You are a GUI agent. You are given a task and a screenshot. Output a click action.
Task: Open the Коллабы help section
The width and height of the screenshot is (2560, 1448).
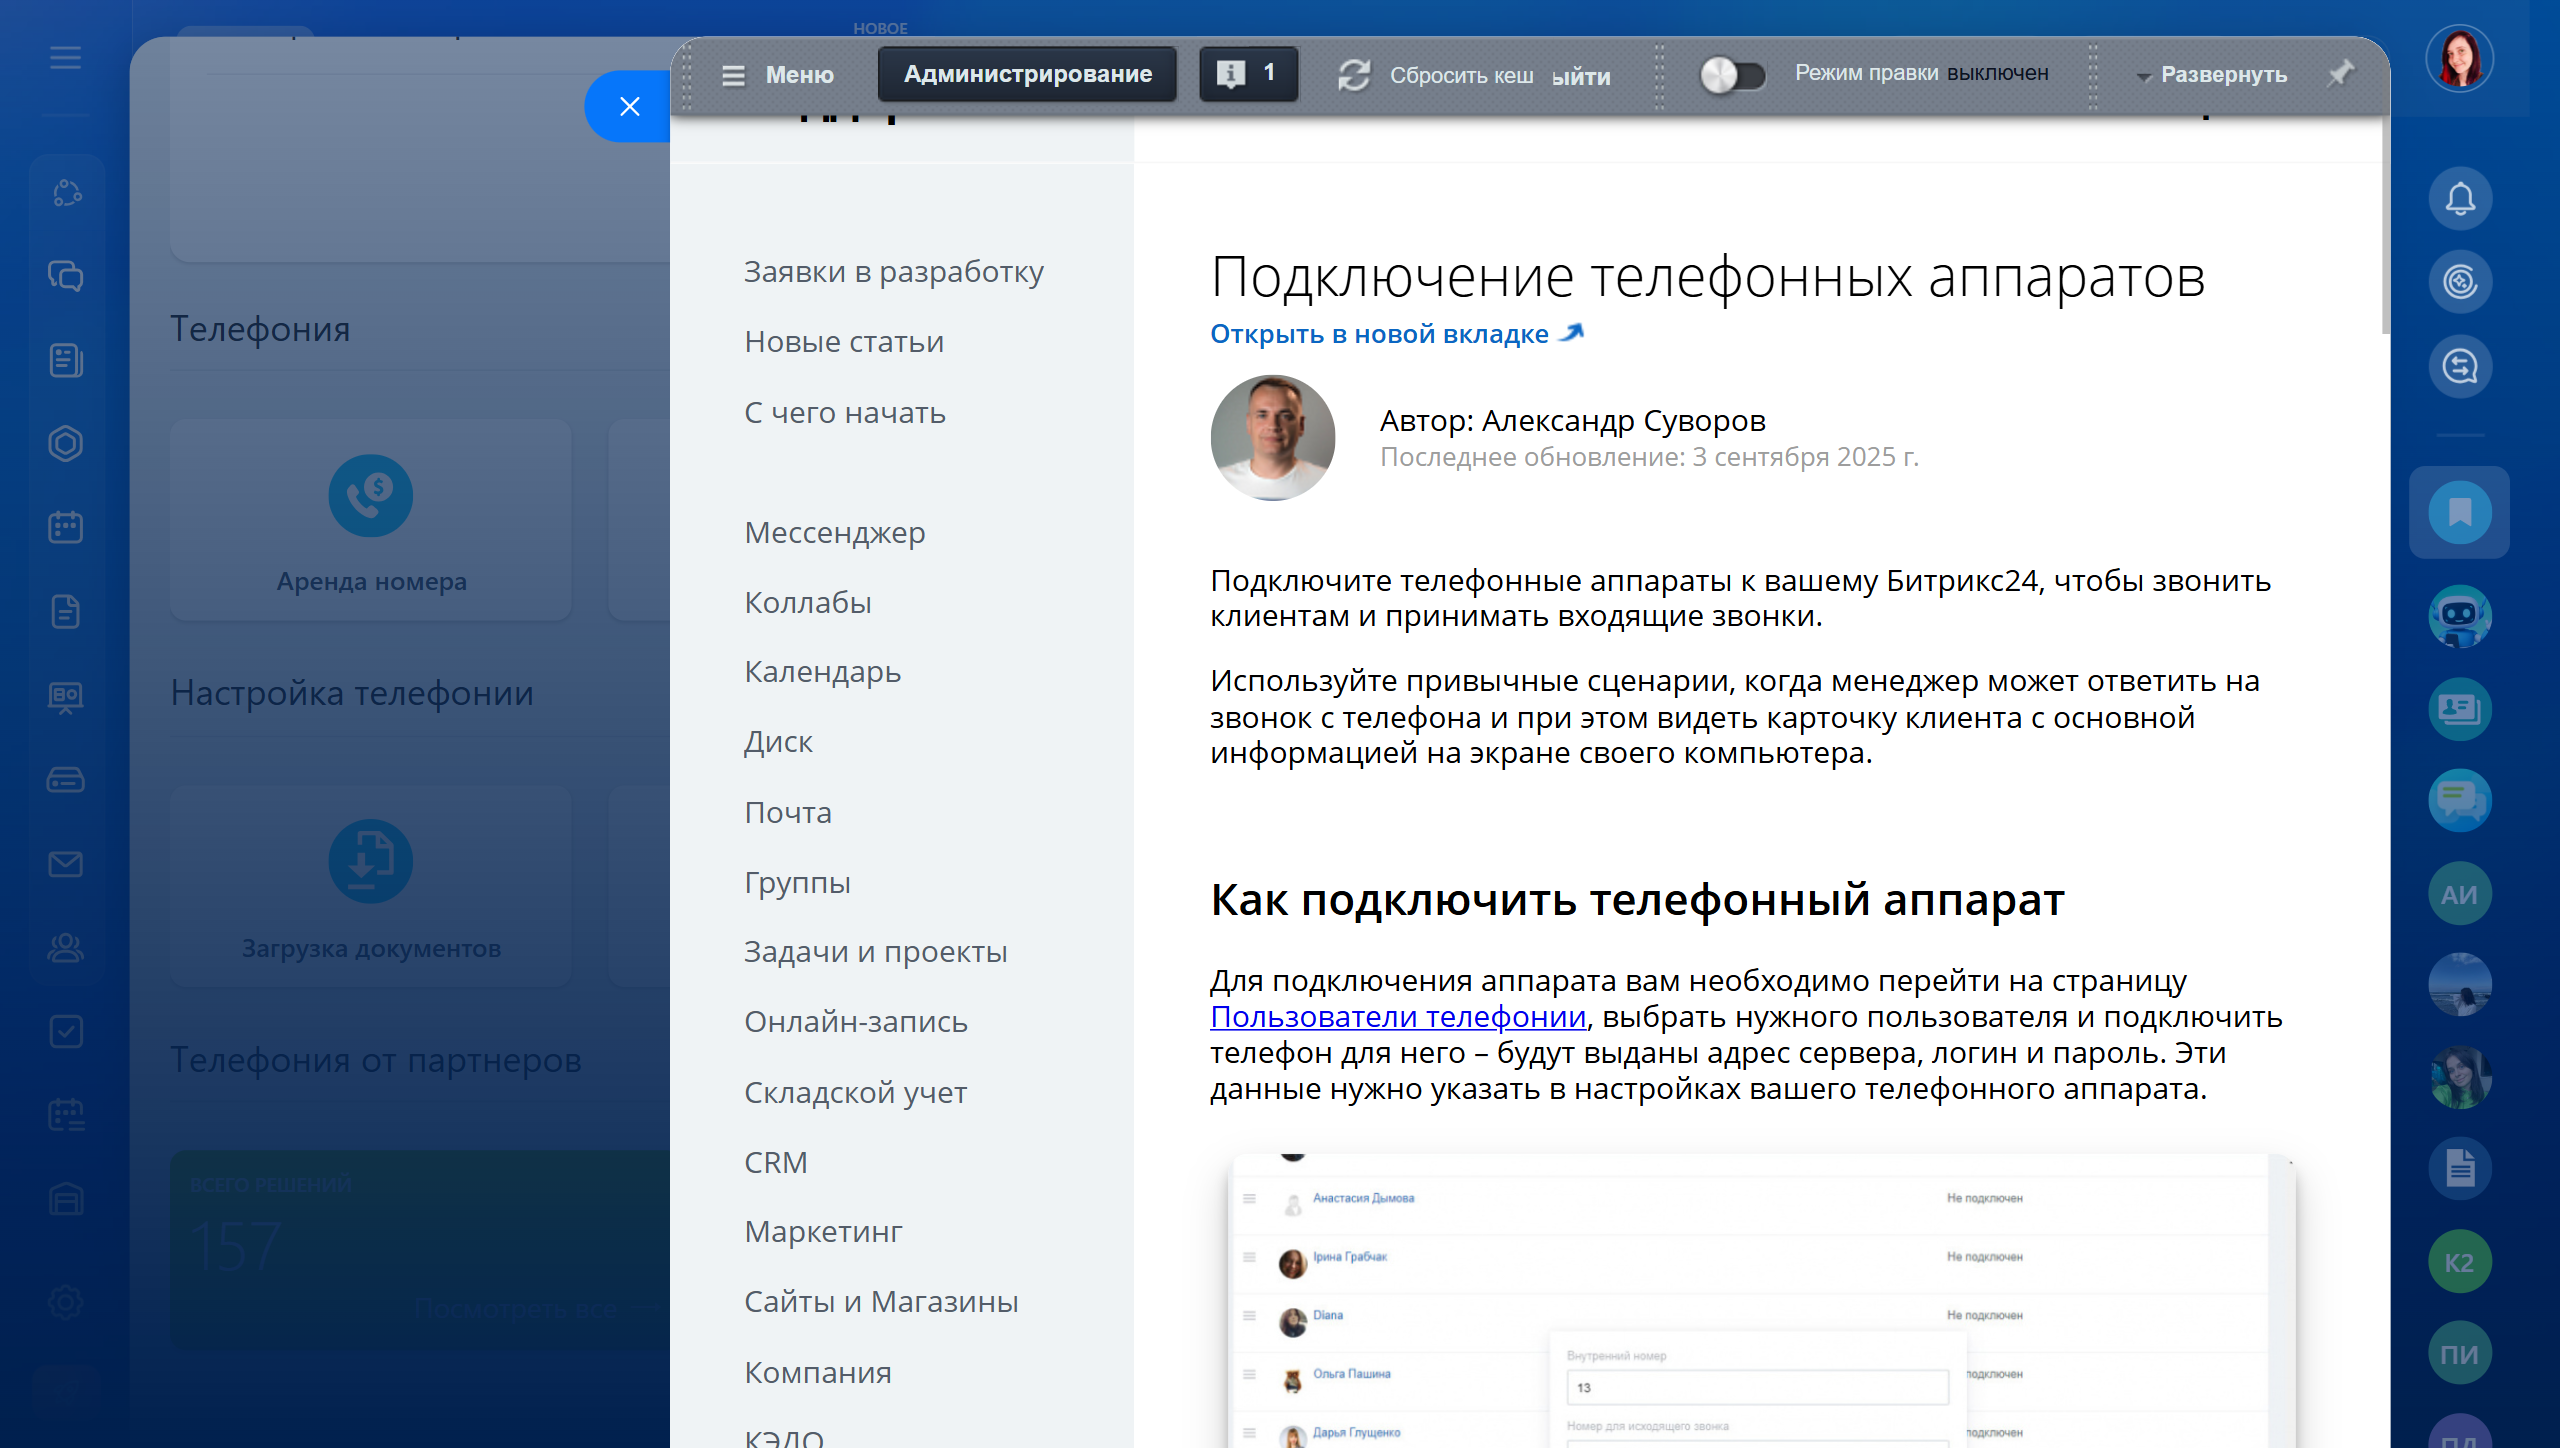(808, 603)
